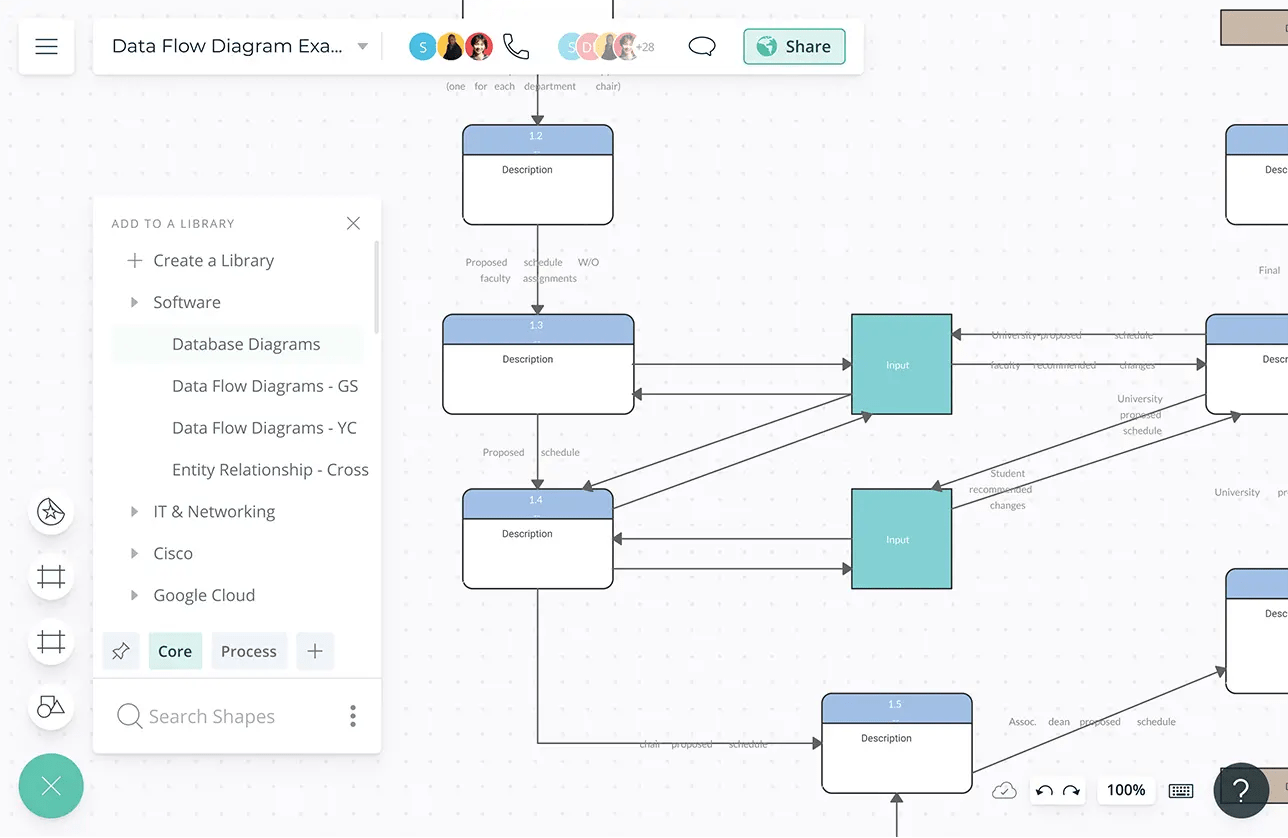Redo the last change
This screenshot has width=1288, height=838.
tap(1070, 790)
